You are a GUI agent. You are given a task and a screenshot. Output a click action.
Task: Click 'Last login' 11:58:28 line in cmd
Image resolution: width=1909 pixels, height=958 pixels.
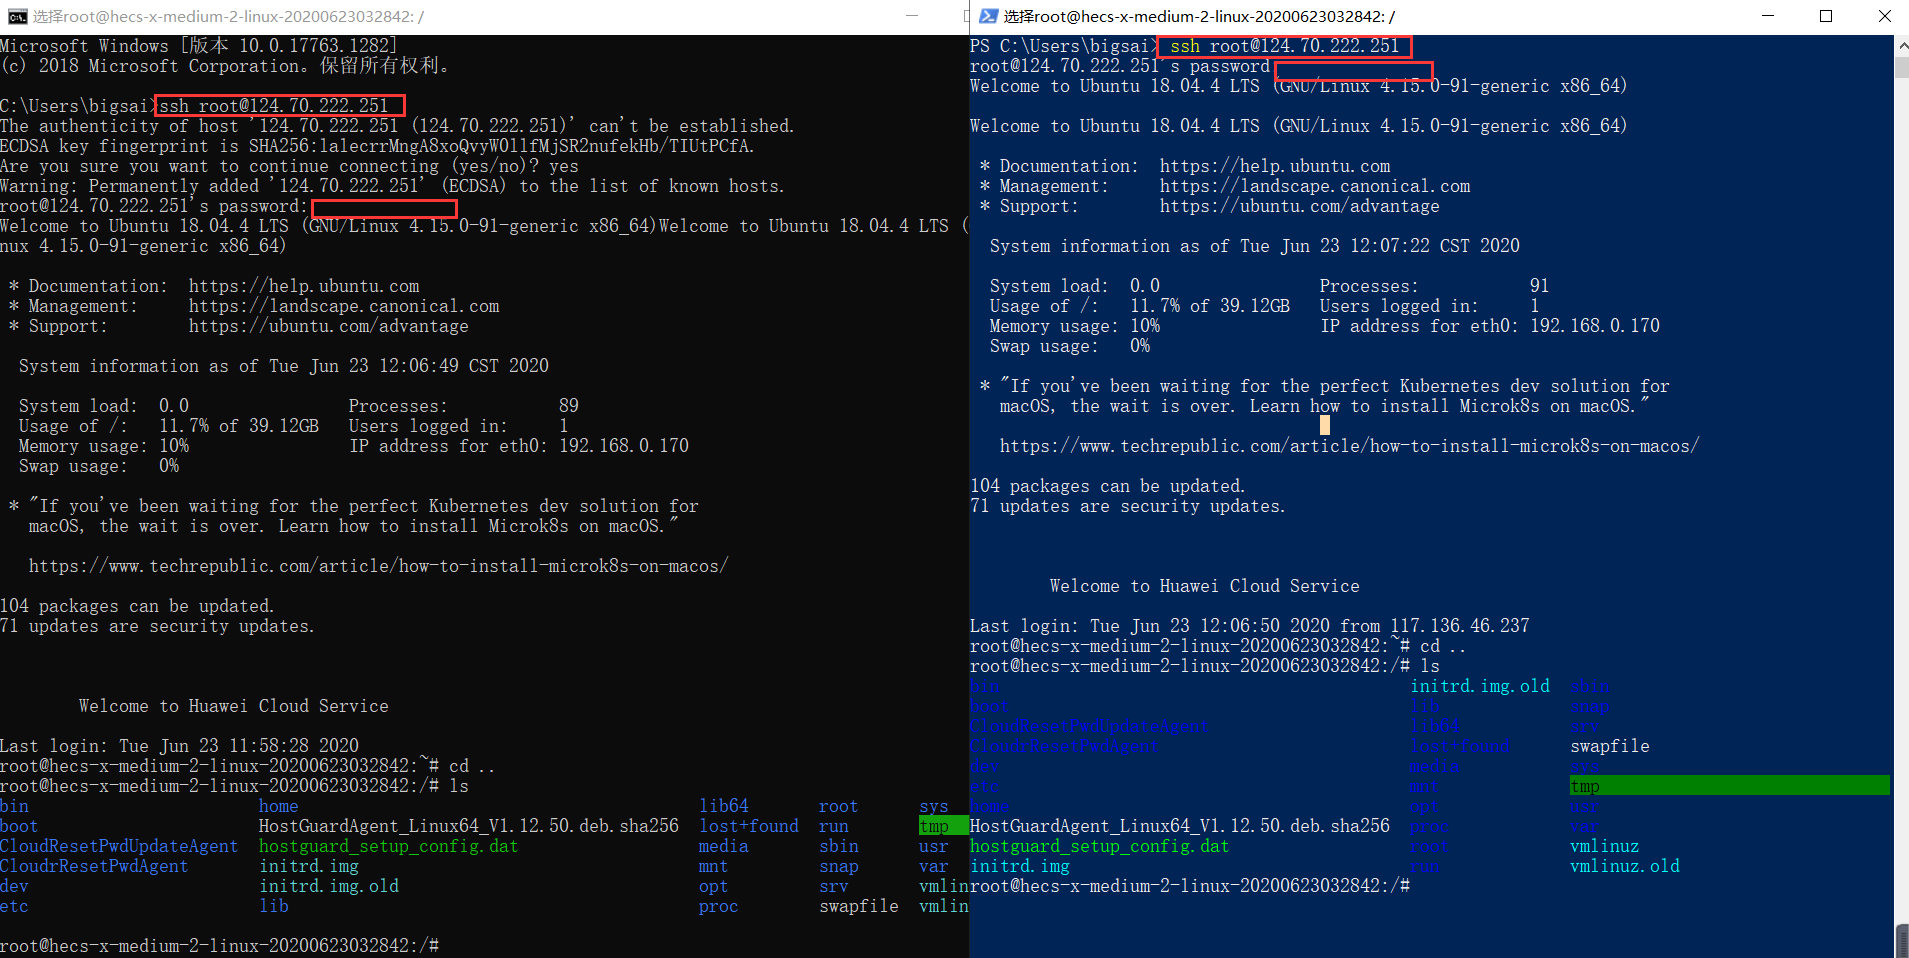point(179,746)
